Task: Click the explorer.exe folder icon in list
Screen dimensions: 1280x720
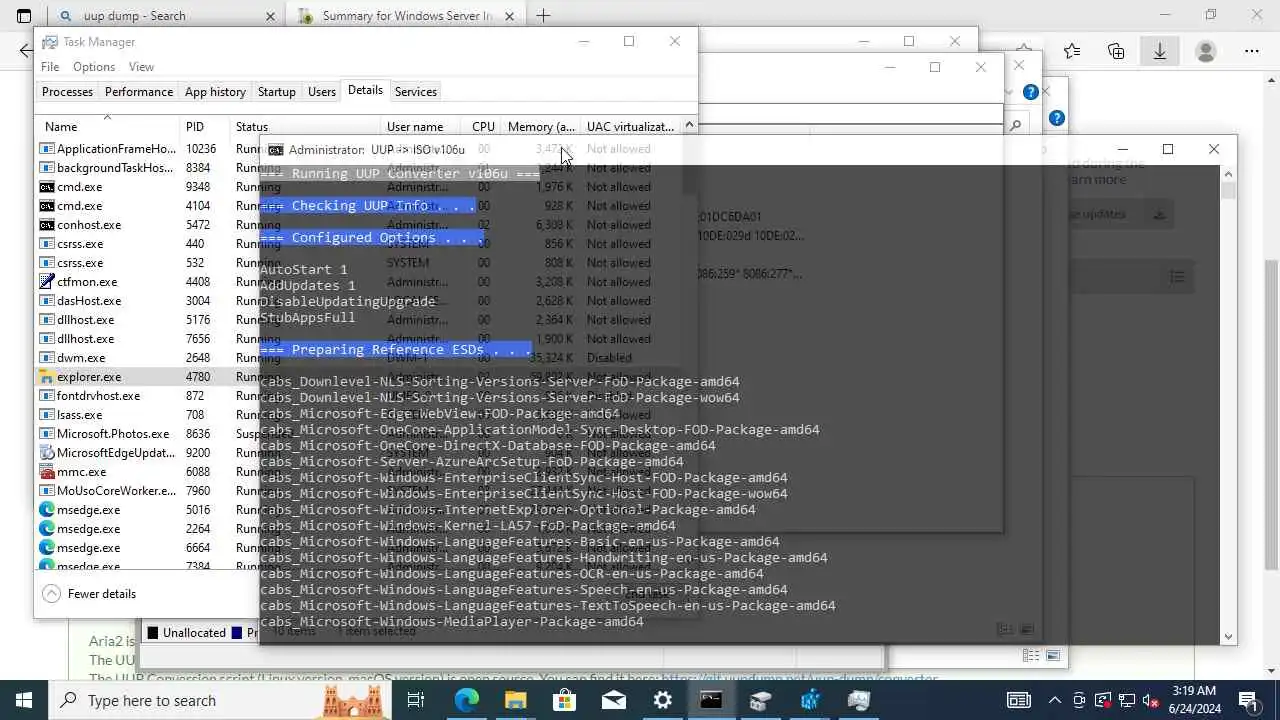Action: [x=46, y=377]
